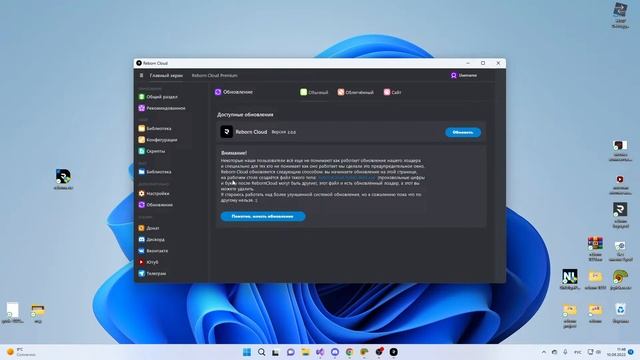
Task: Click the version label next to Reborn Cloud
Action: [x=284, y=132]
